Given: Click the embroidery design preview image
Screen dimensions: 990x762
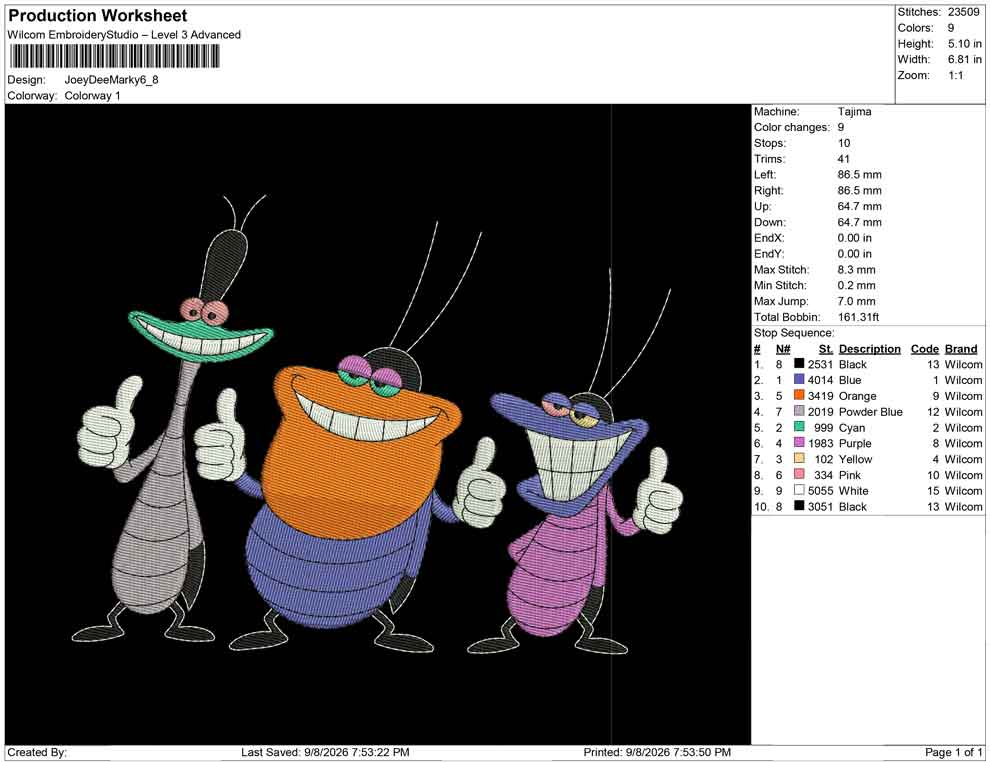Looking at the screenshot, I should [x=378, y=424].
